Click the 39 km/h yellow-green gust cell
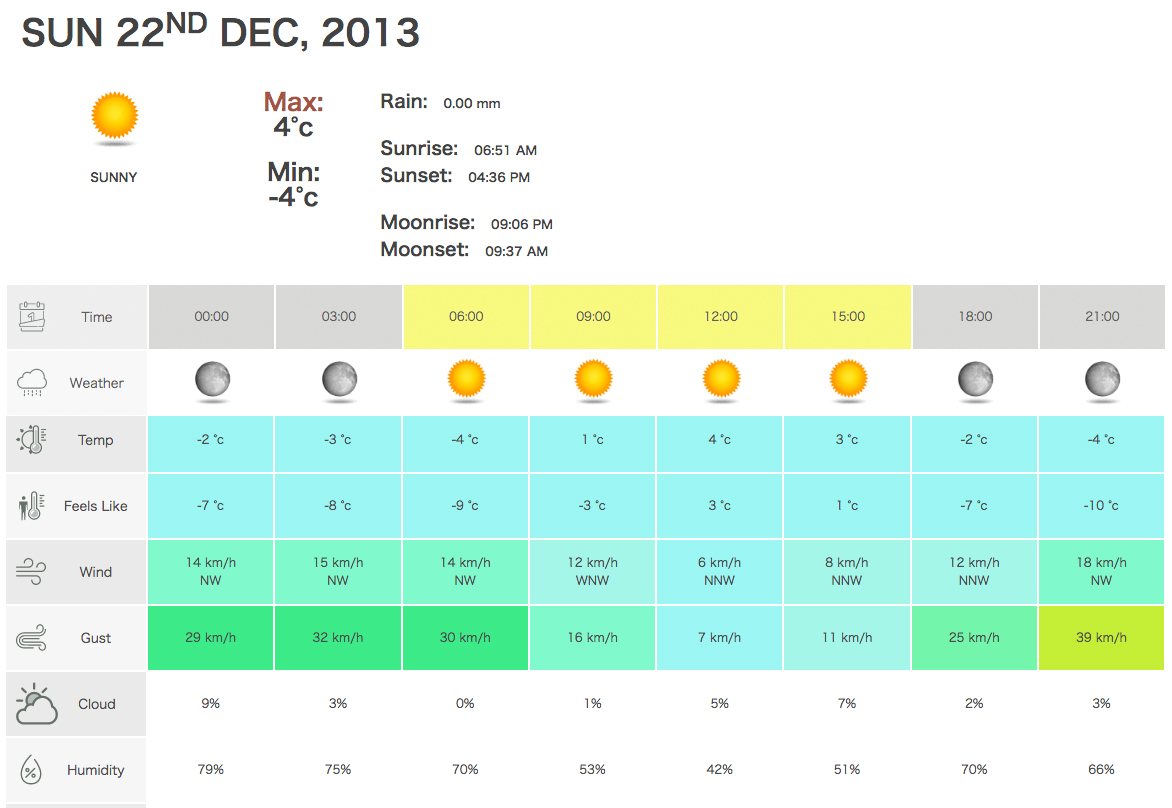1172x808 pixels. click(x=1102, y=638)
